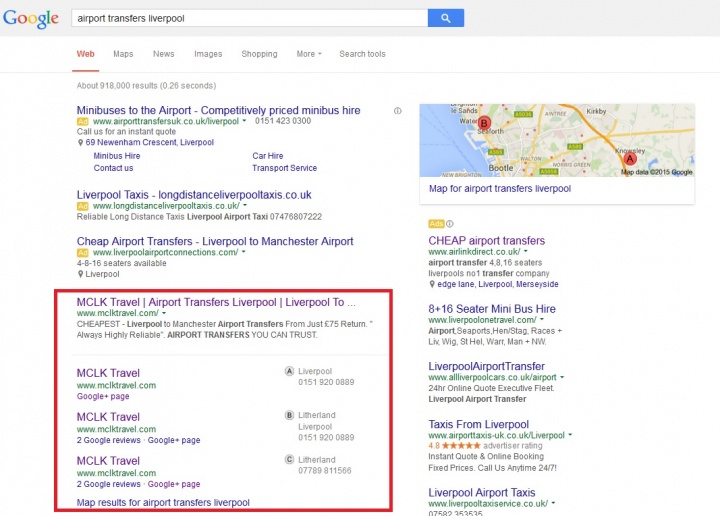Screen dimensions: 720x516
Task: Open Google+ page link for MCLK Travel Liverpool listing
Action: 103,396
